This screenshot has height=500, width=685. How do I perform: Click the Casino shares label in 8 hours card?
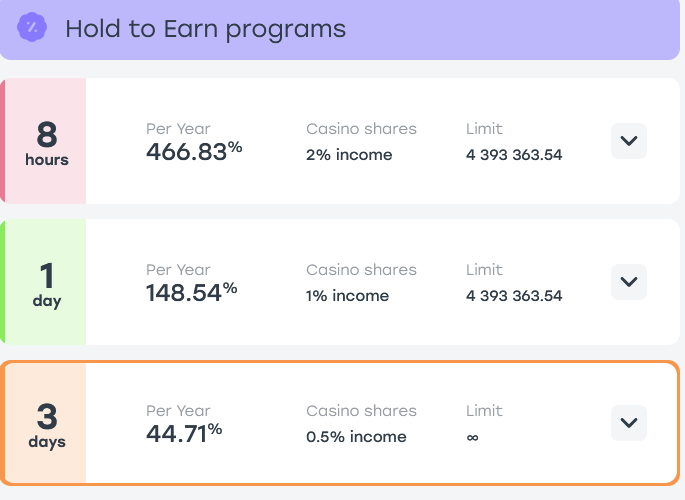pyautogui.click(x=361, y=129)
